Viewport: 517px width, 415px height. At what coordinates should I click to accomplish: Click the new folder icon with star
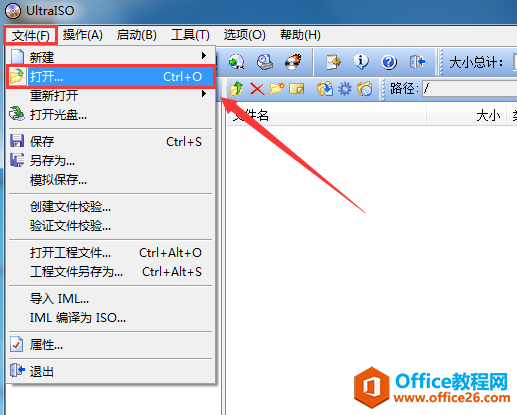(x=277, y=89)
